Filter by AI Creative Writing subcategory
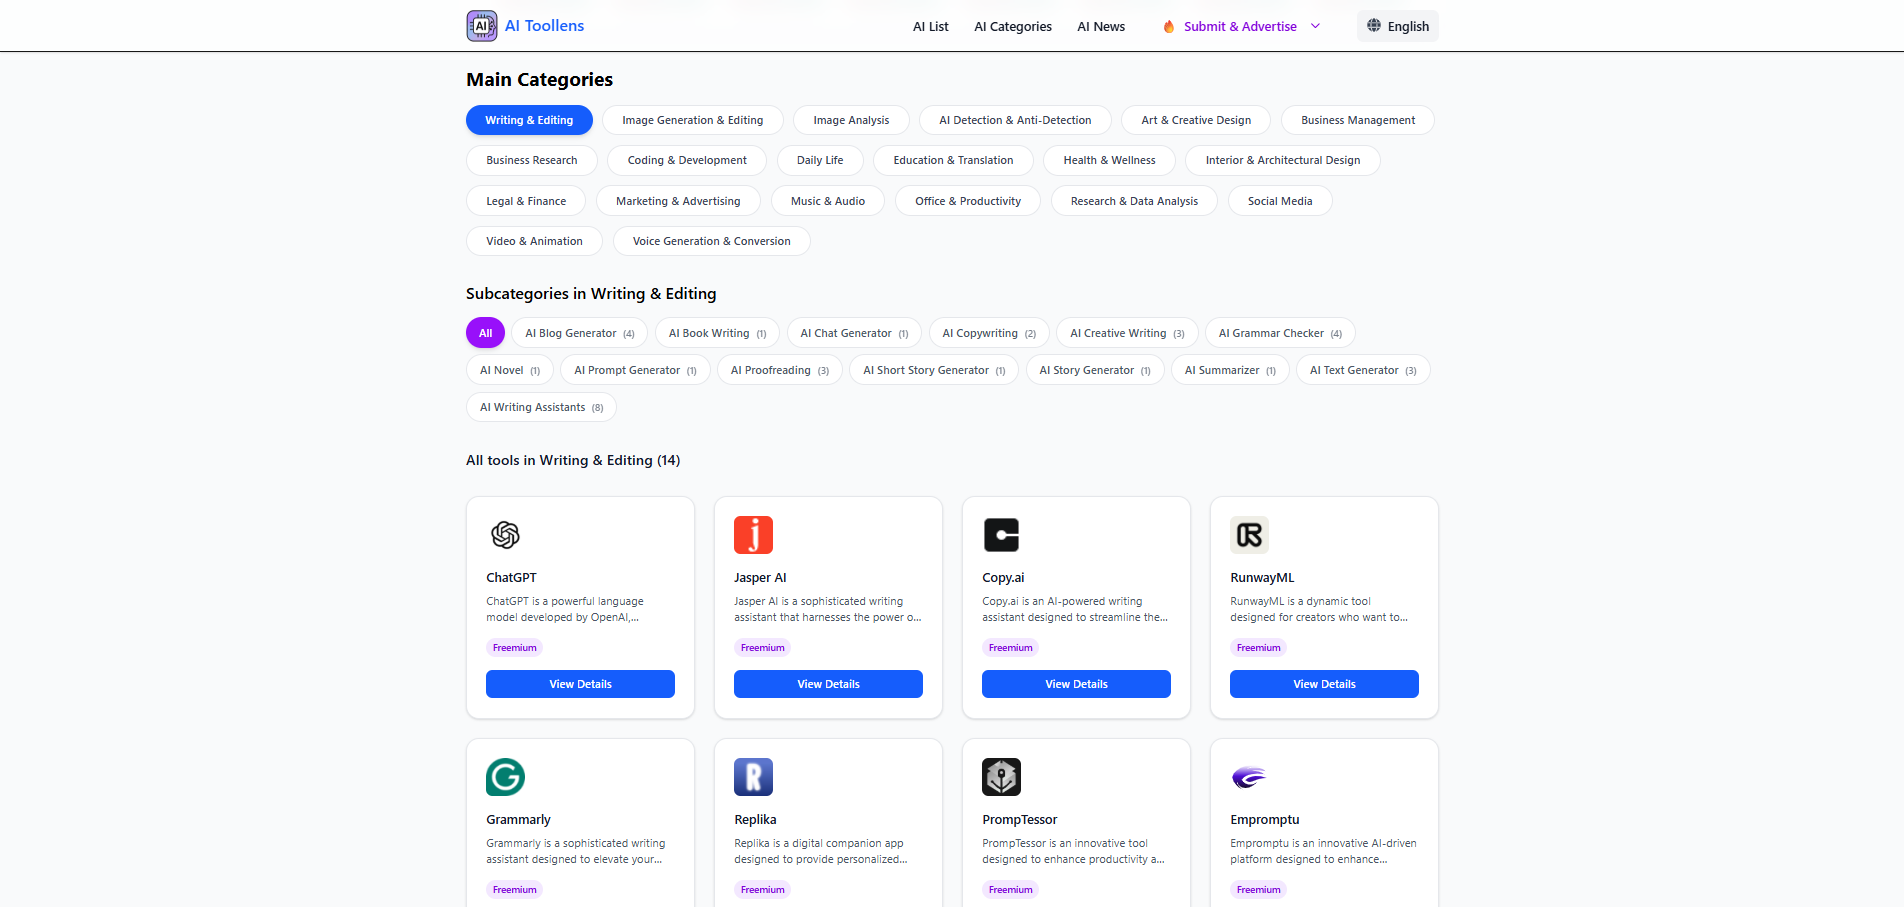 1127,333
